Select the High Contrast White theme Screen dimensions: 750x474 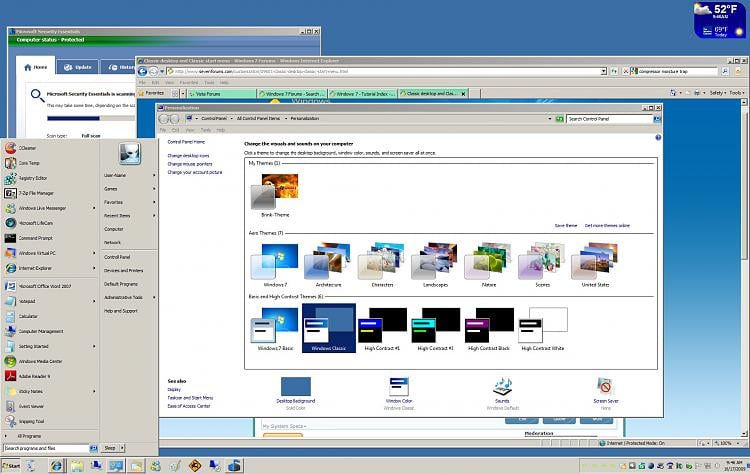[x=542, y=329]
